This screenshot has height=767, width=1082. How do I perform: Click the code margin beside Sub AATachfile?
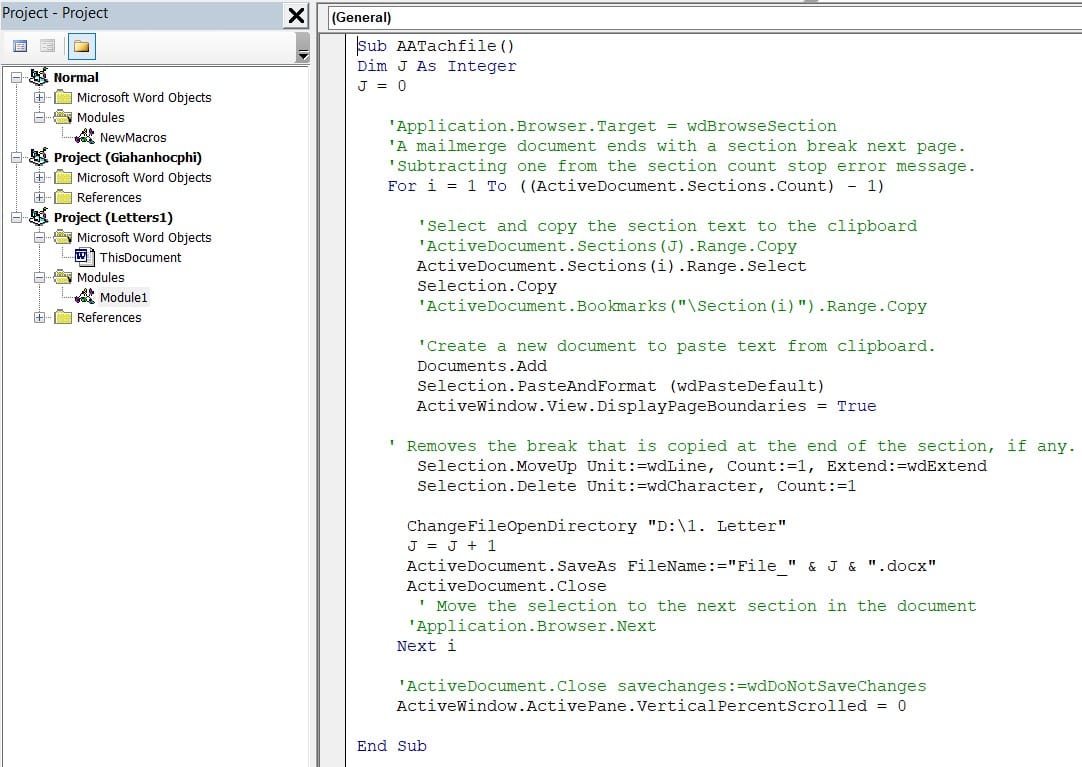350,45
